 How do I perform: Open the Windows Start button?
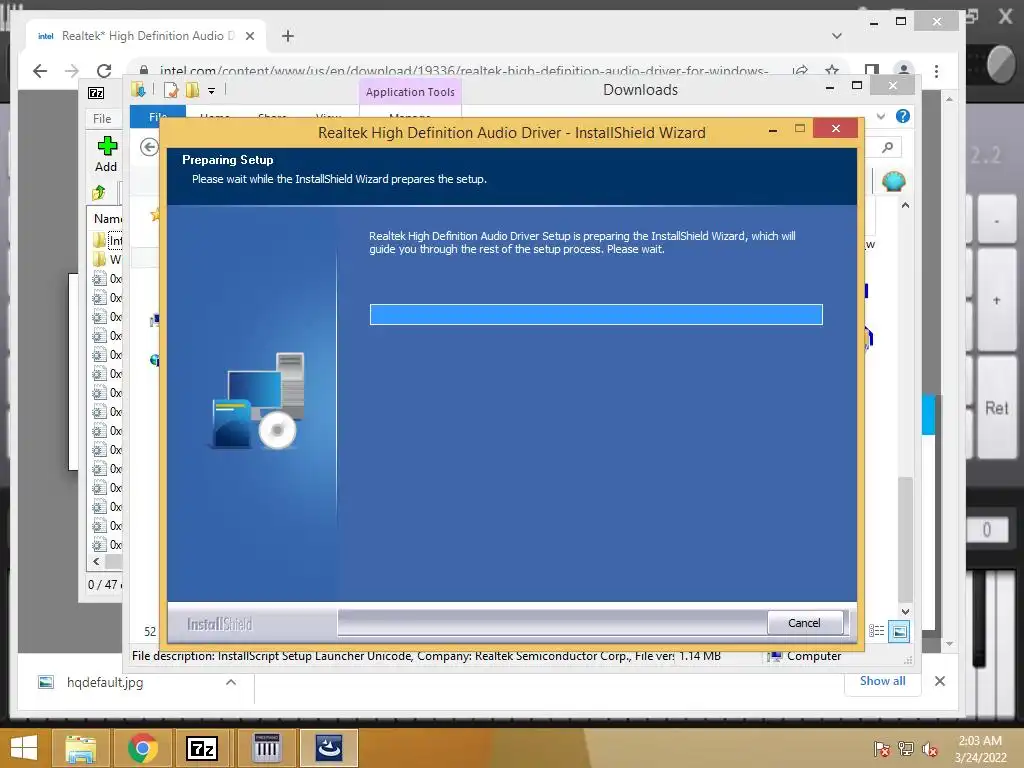[x=24, y=748]
